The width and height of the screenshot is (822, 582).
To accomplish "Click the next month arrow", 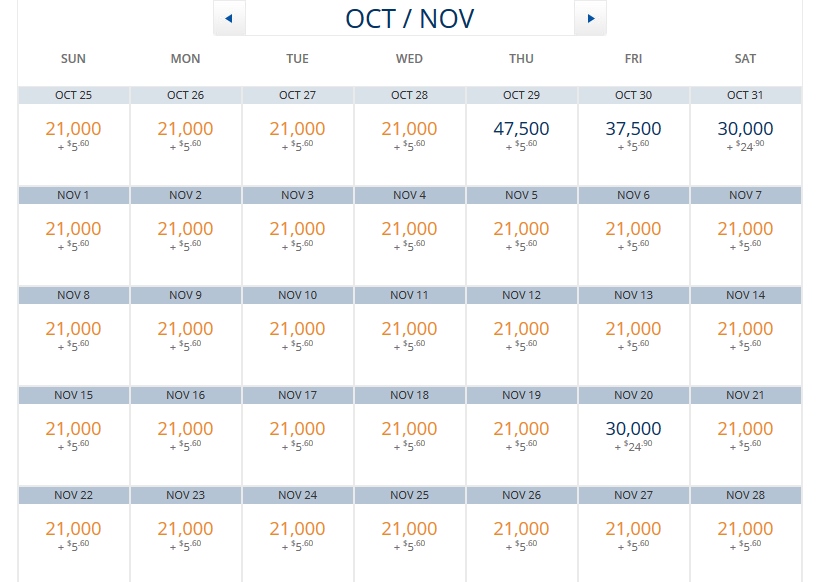I will point(590,17).
